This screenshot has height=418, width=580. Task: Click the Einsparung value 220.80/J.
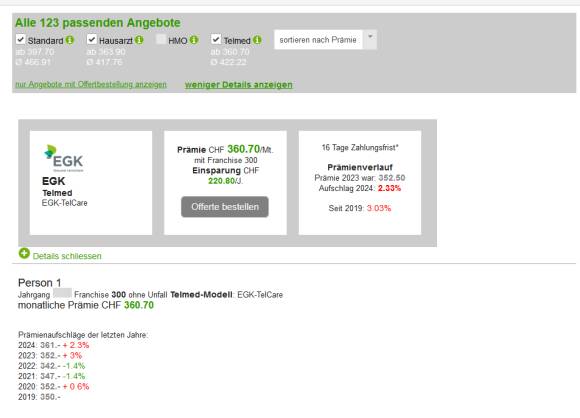click(x=225, y=181)
